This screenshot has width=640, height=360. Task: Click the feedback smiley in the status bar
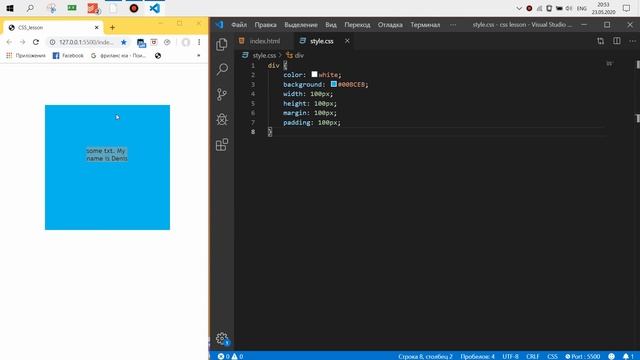coord(611,356)
